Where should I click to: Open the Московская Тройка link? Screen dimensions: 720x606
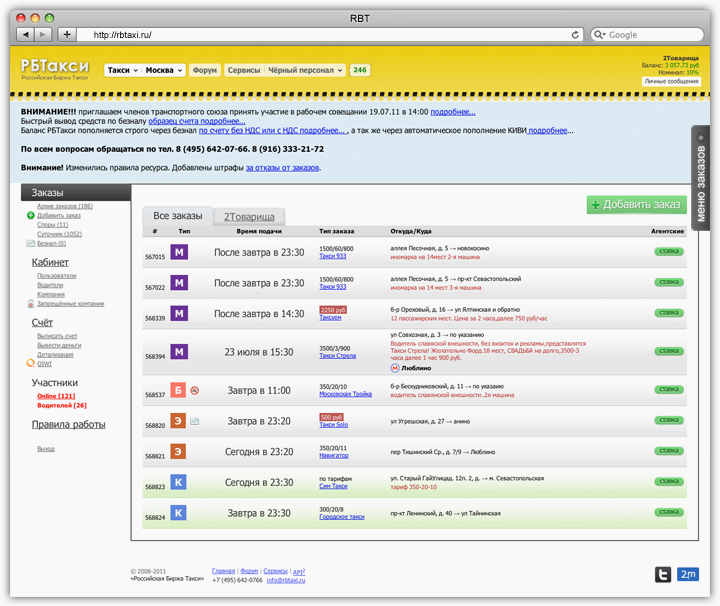coord(345,394)
